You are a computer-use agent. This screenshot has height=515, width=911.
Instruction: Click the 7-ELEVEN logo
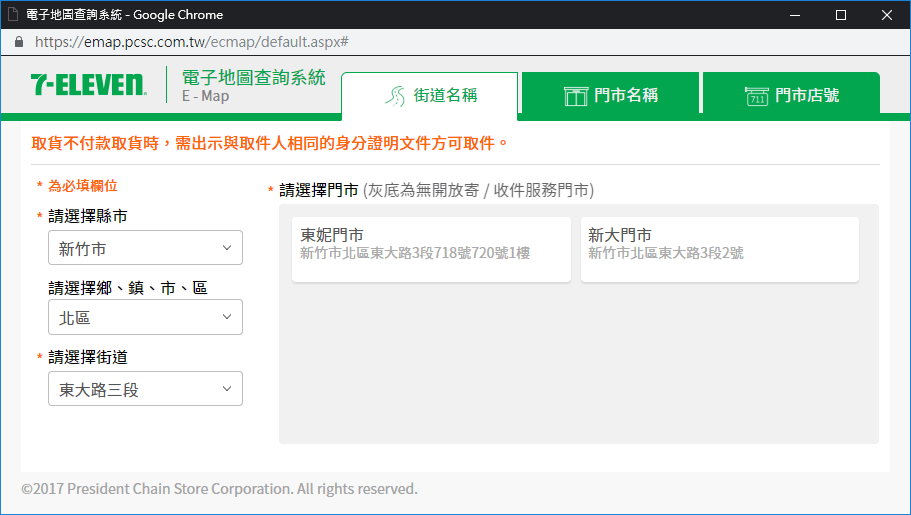tap(88, 86)
